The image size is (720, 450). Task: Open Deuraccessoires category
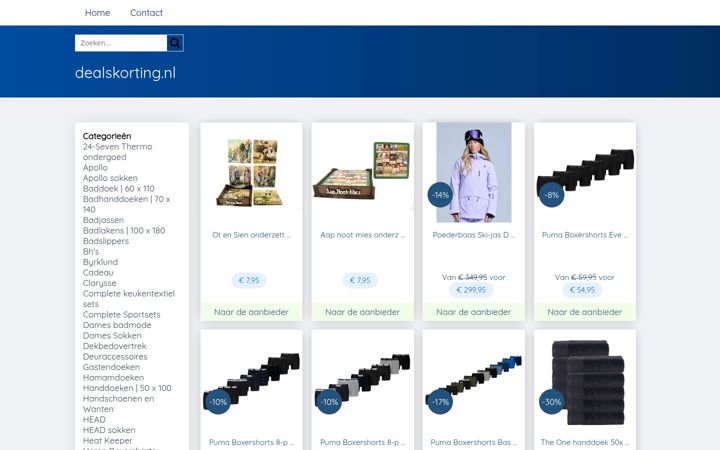(115, 357)
